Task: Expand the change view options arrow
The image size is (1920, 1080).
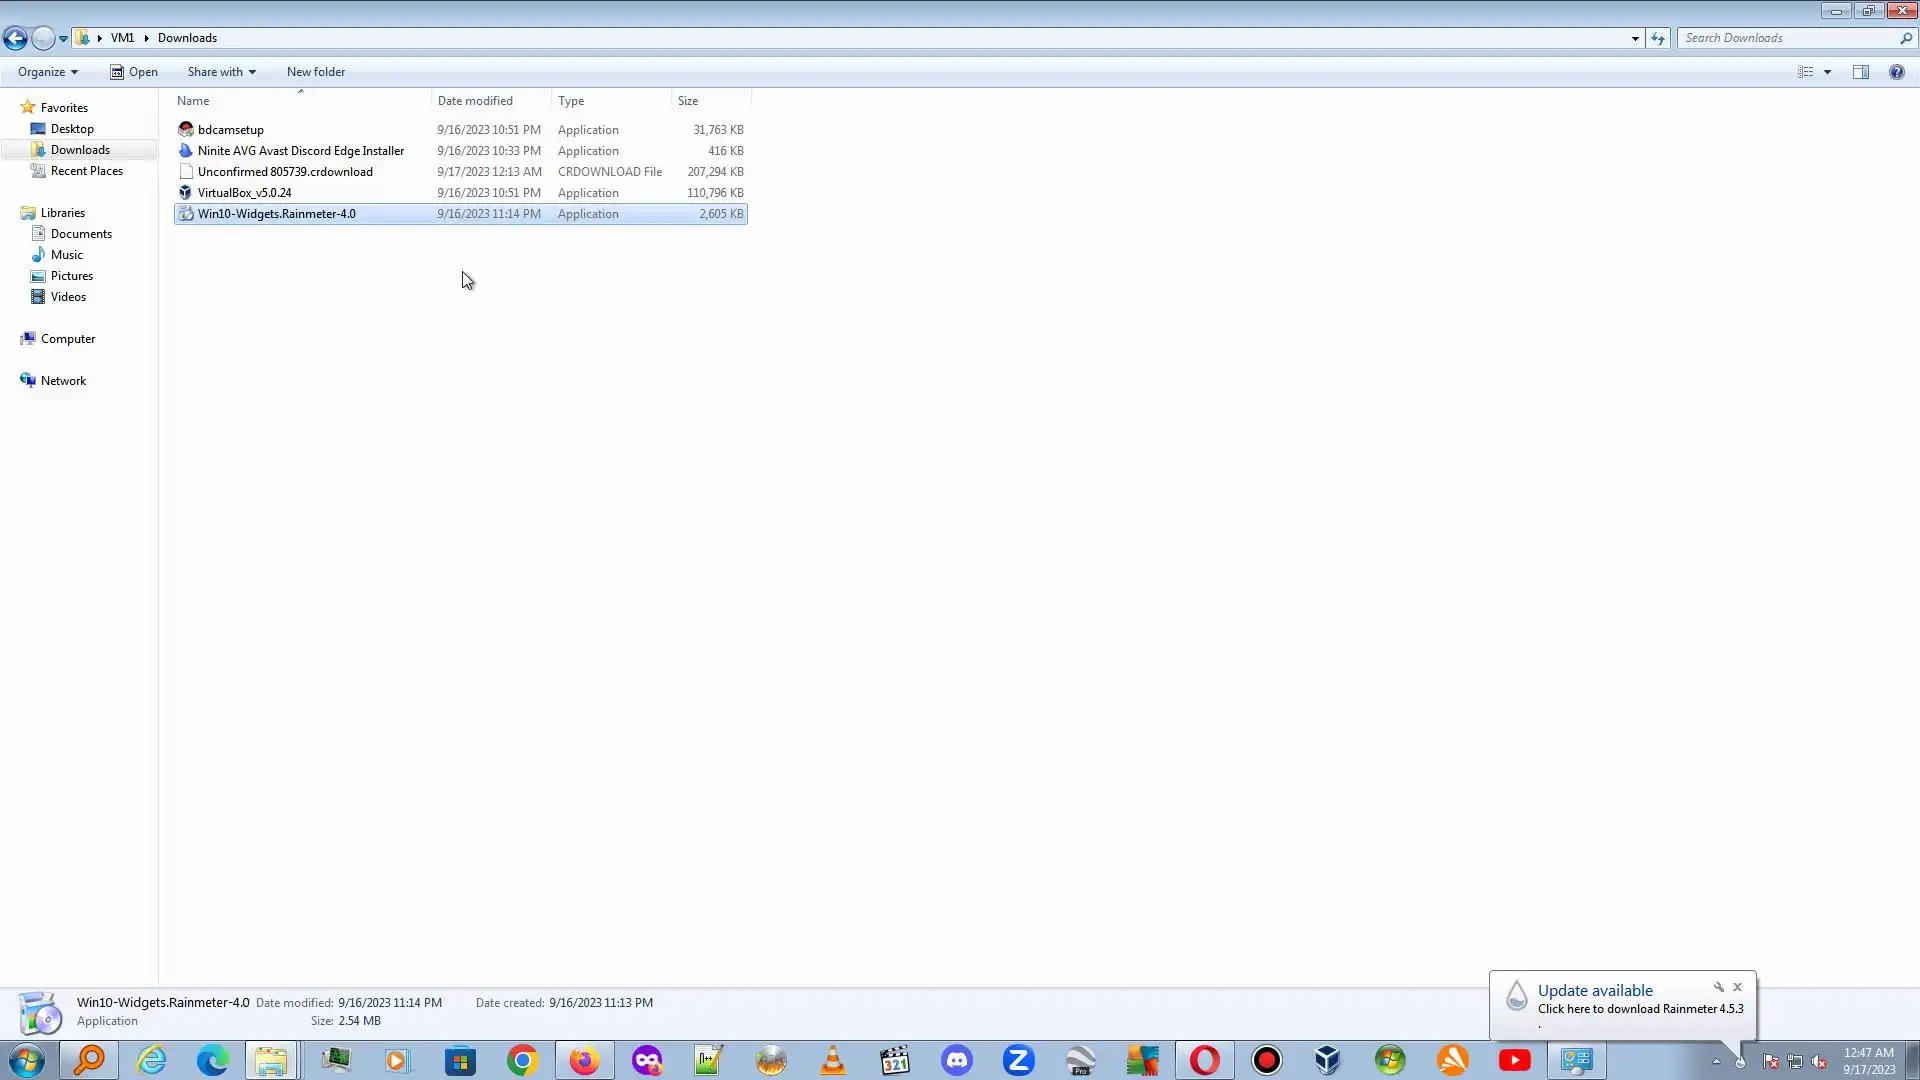Action: [x=1827, y=72]
